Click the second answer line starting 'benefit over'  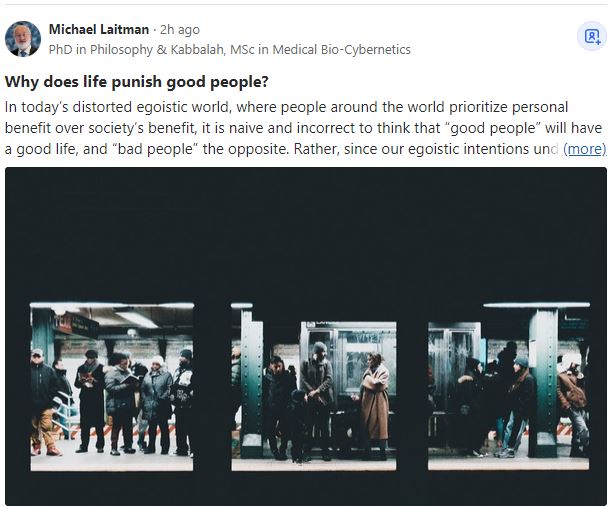303,128
